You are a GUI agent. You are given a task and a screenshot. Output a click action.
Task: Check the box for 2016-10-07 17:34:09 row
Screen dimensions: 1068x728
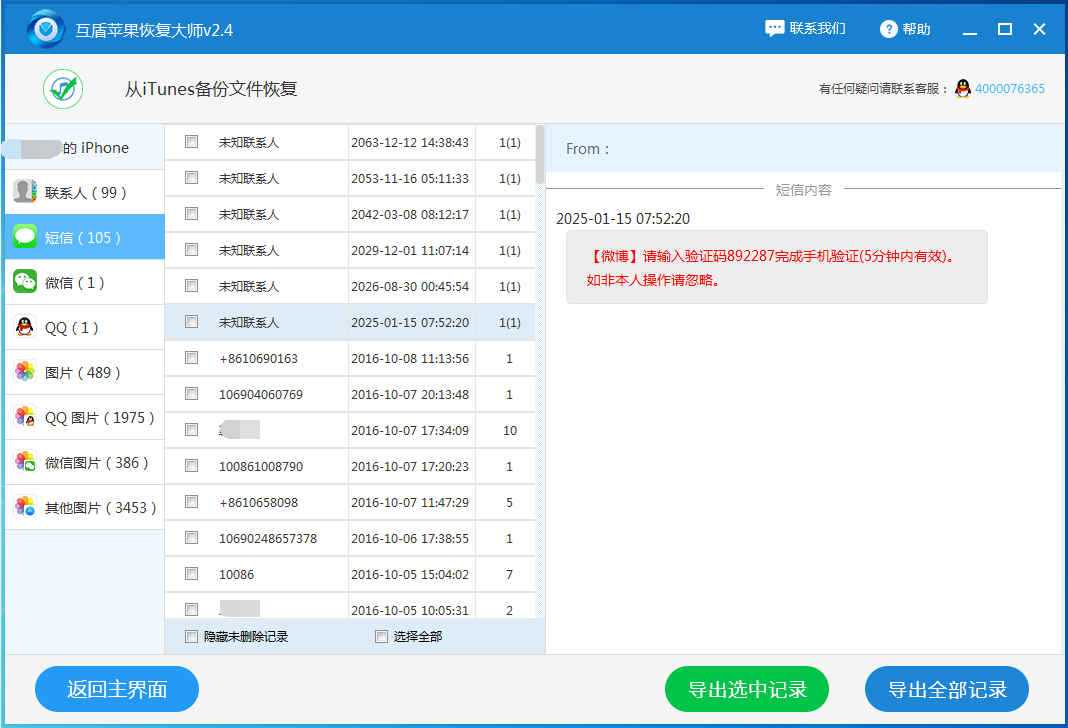tap(191, 430)
